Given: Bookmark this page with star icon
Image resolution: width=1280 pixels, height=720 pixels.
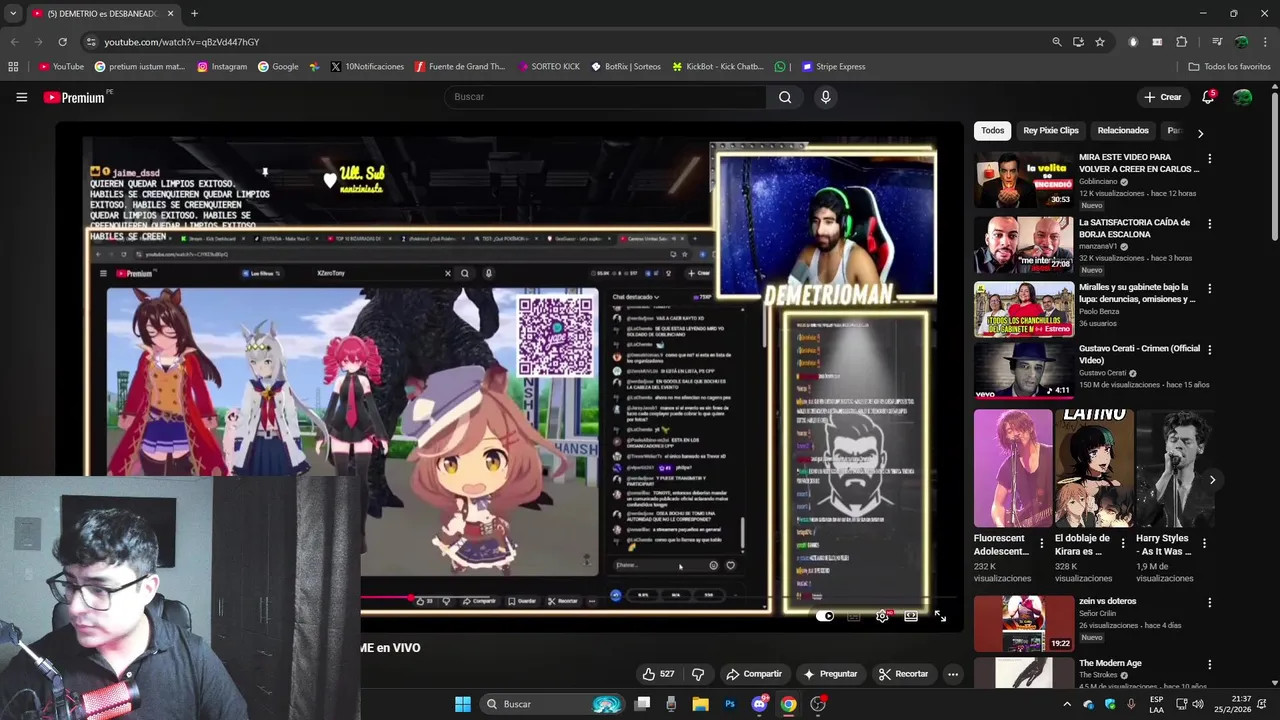Looking at the screenshot, I should pyautogui.click(x=1100, y=42).
